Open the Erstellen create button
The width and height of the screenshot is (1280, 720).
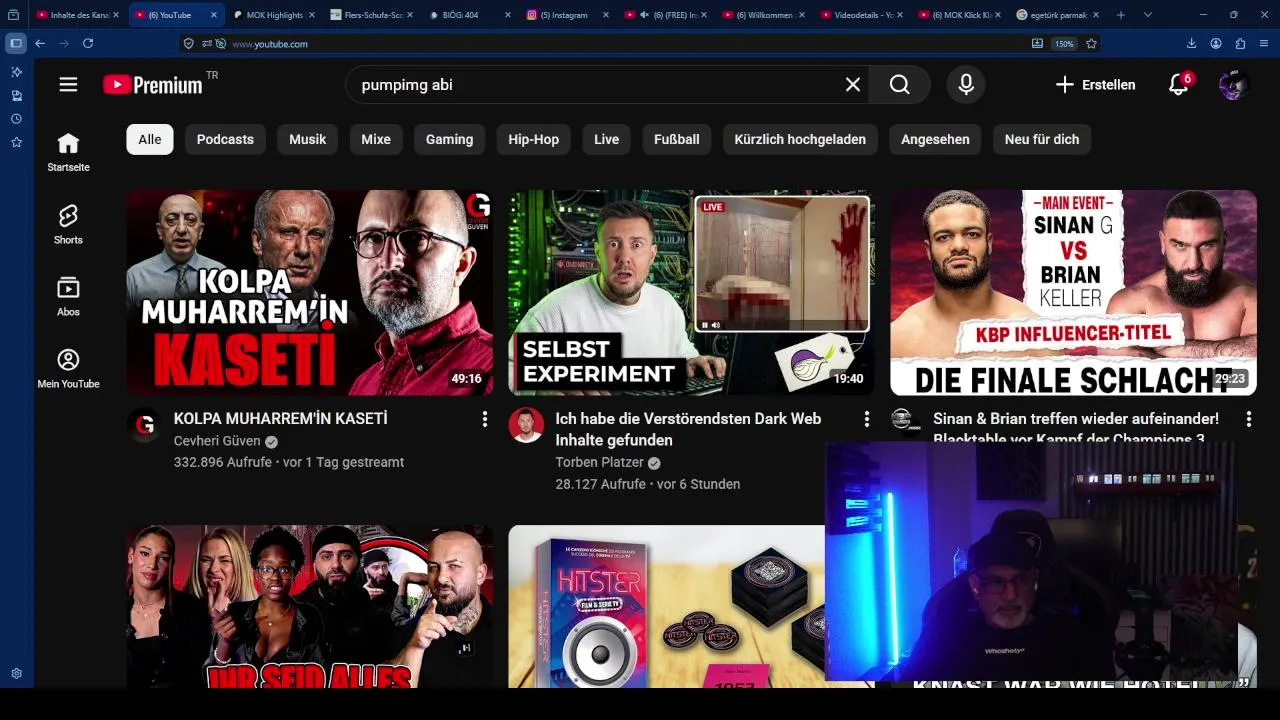coord(1095,85)
